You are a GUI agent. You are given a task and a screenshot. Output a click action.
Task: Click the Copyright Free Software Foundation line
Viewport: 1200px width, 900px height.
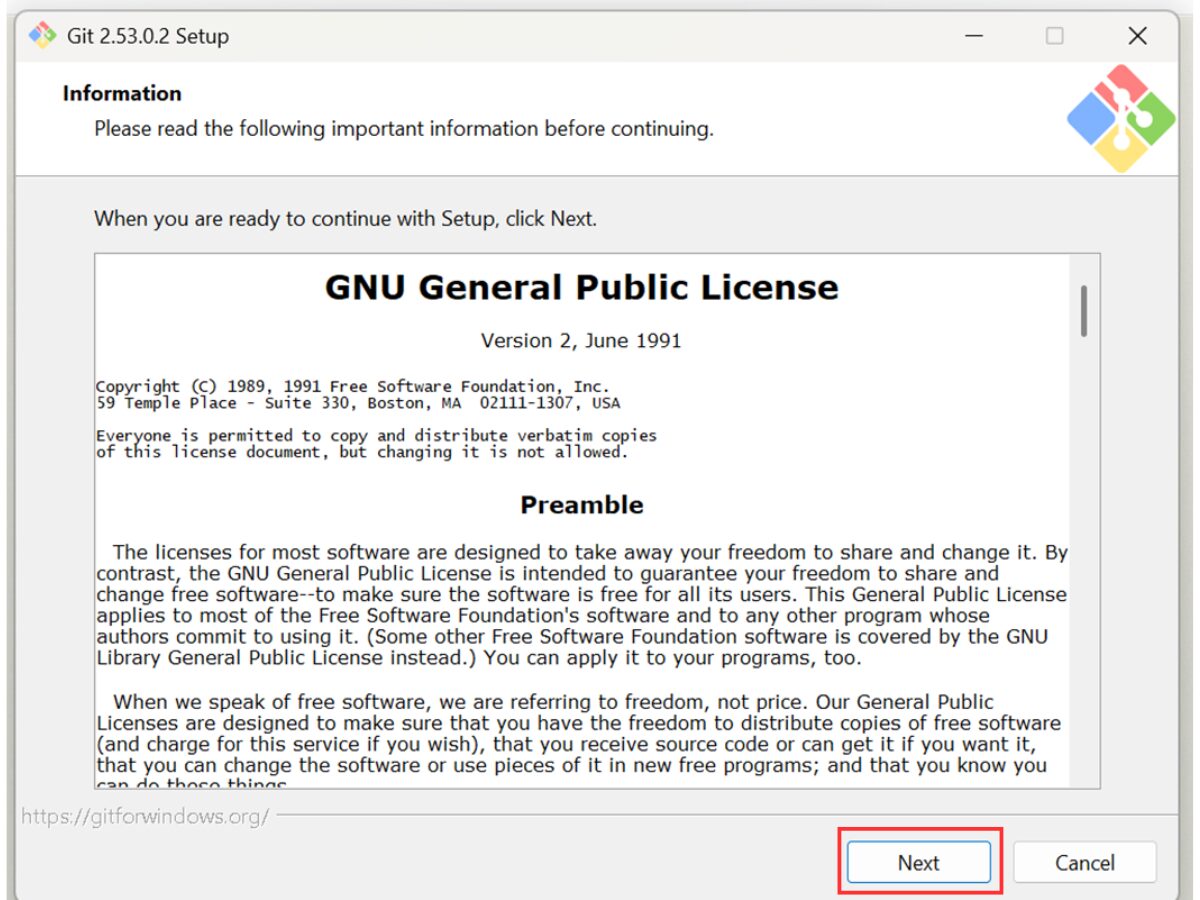[352, 387]
